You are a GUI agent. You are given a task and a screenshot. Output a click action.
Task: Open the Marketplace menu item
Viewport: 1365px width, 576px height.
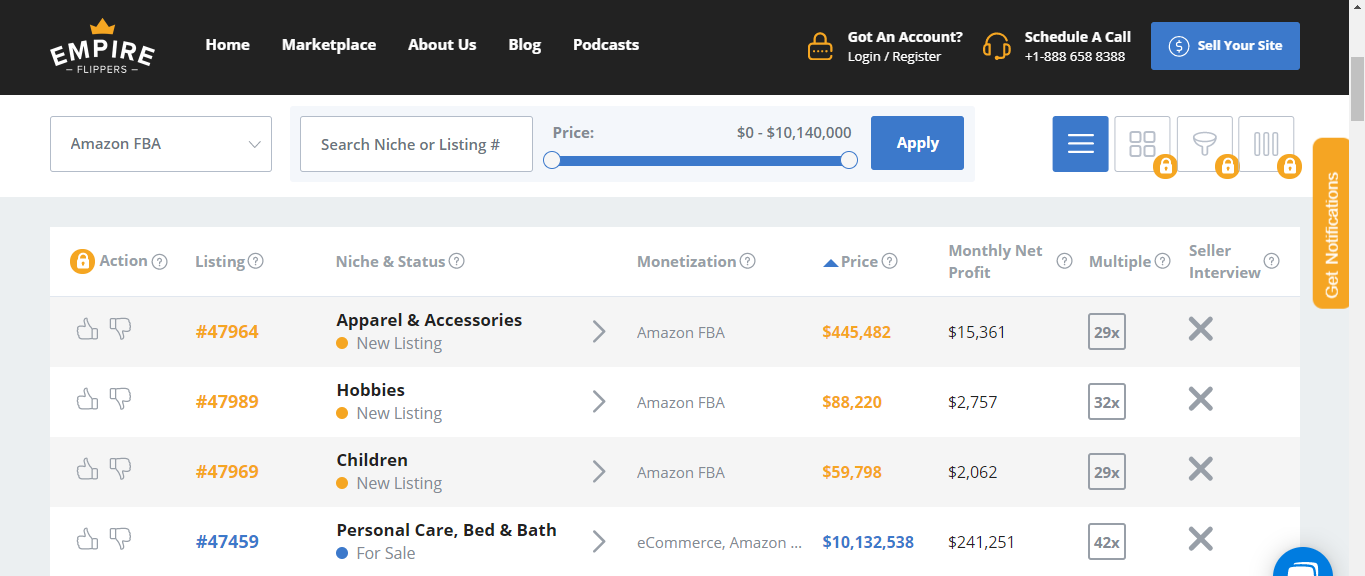329,44
